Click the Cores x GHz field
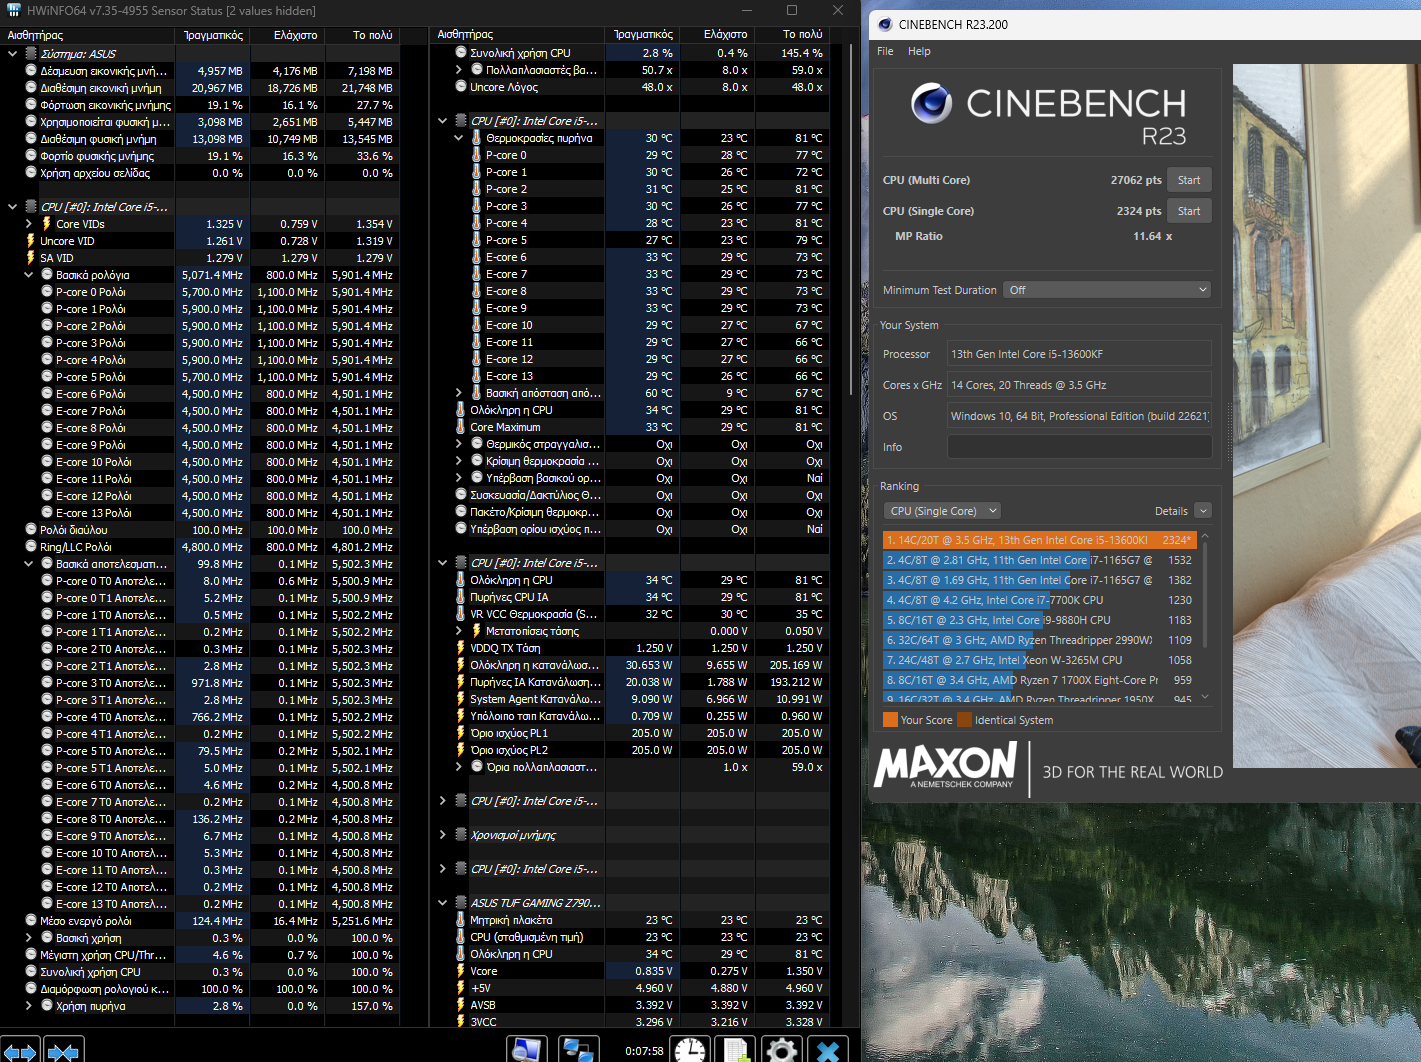 pos(1079,385)
